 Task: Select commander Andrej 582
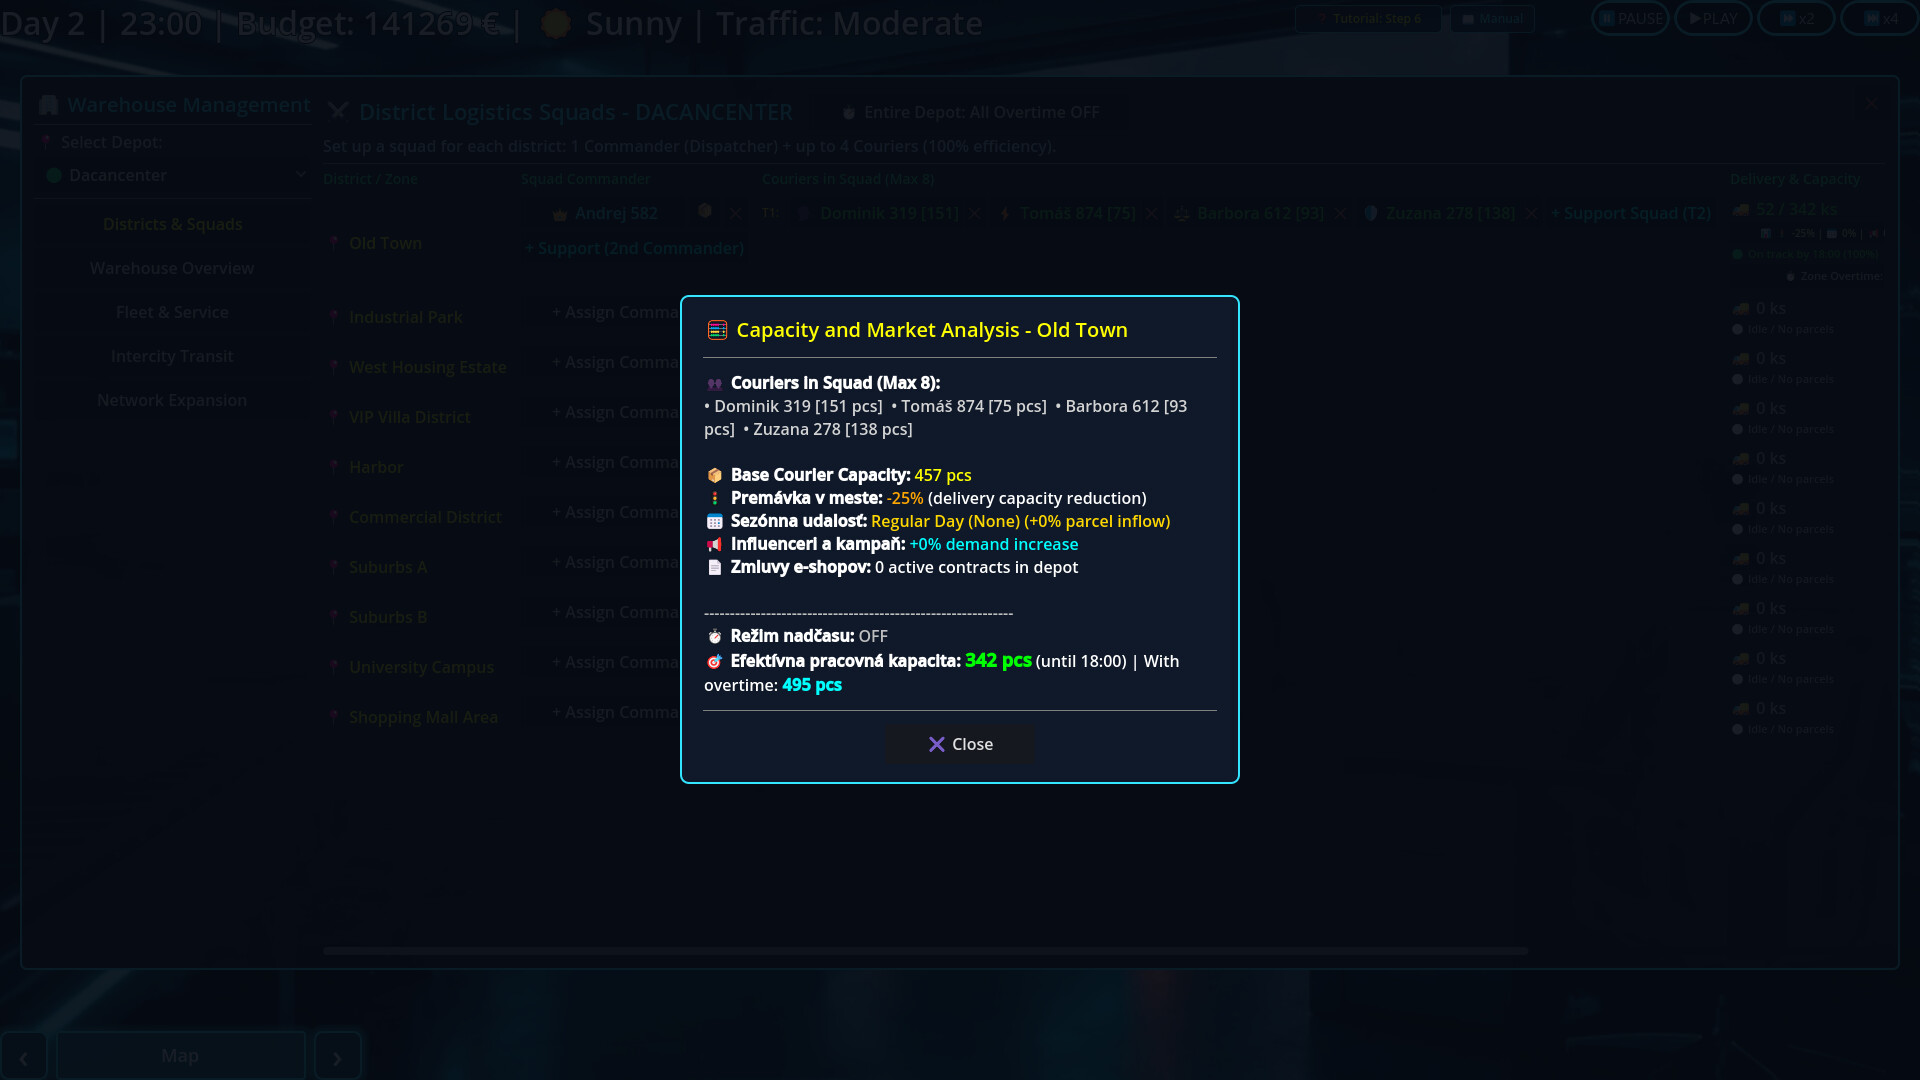[605, 214]
